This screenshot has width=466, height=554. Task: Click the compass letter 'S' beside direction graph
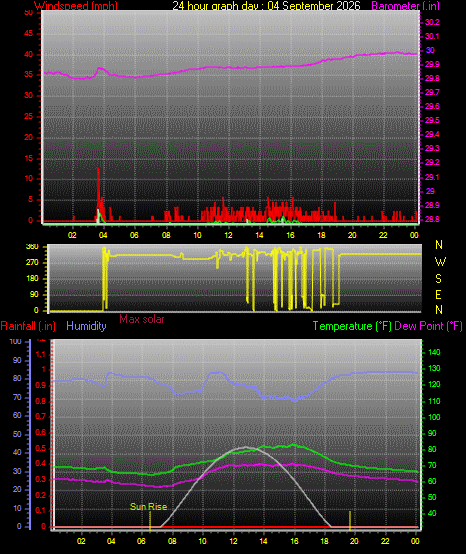click(438, 279)
